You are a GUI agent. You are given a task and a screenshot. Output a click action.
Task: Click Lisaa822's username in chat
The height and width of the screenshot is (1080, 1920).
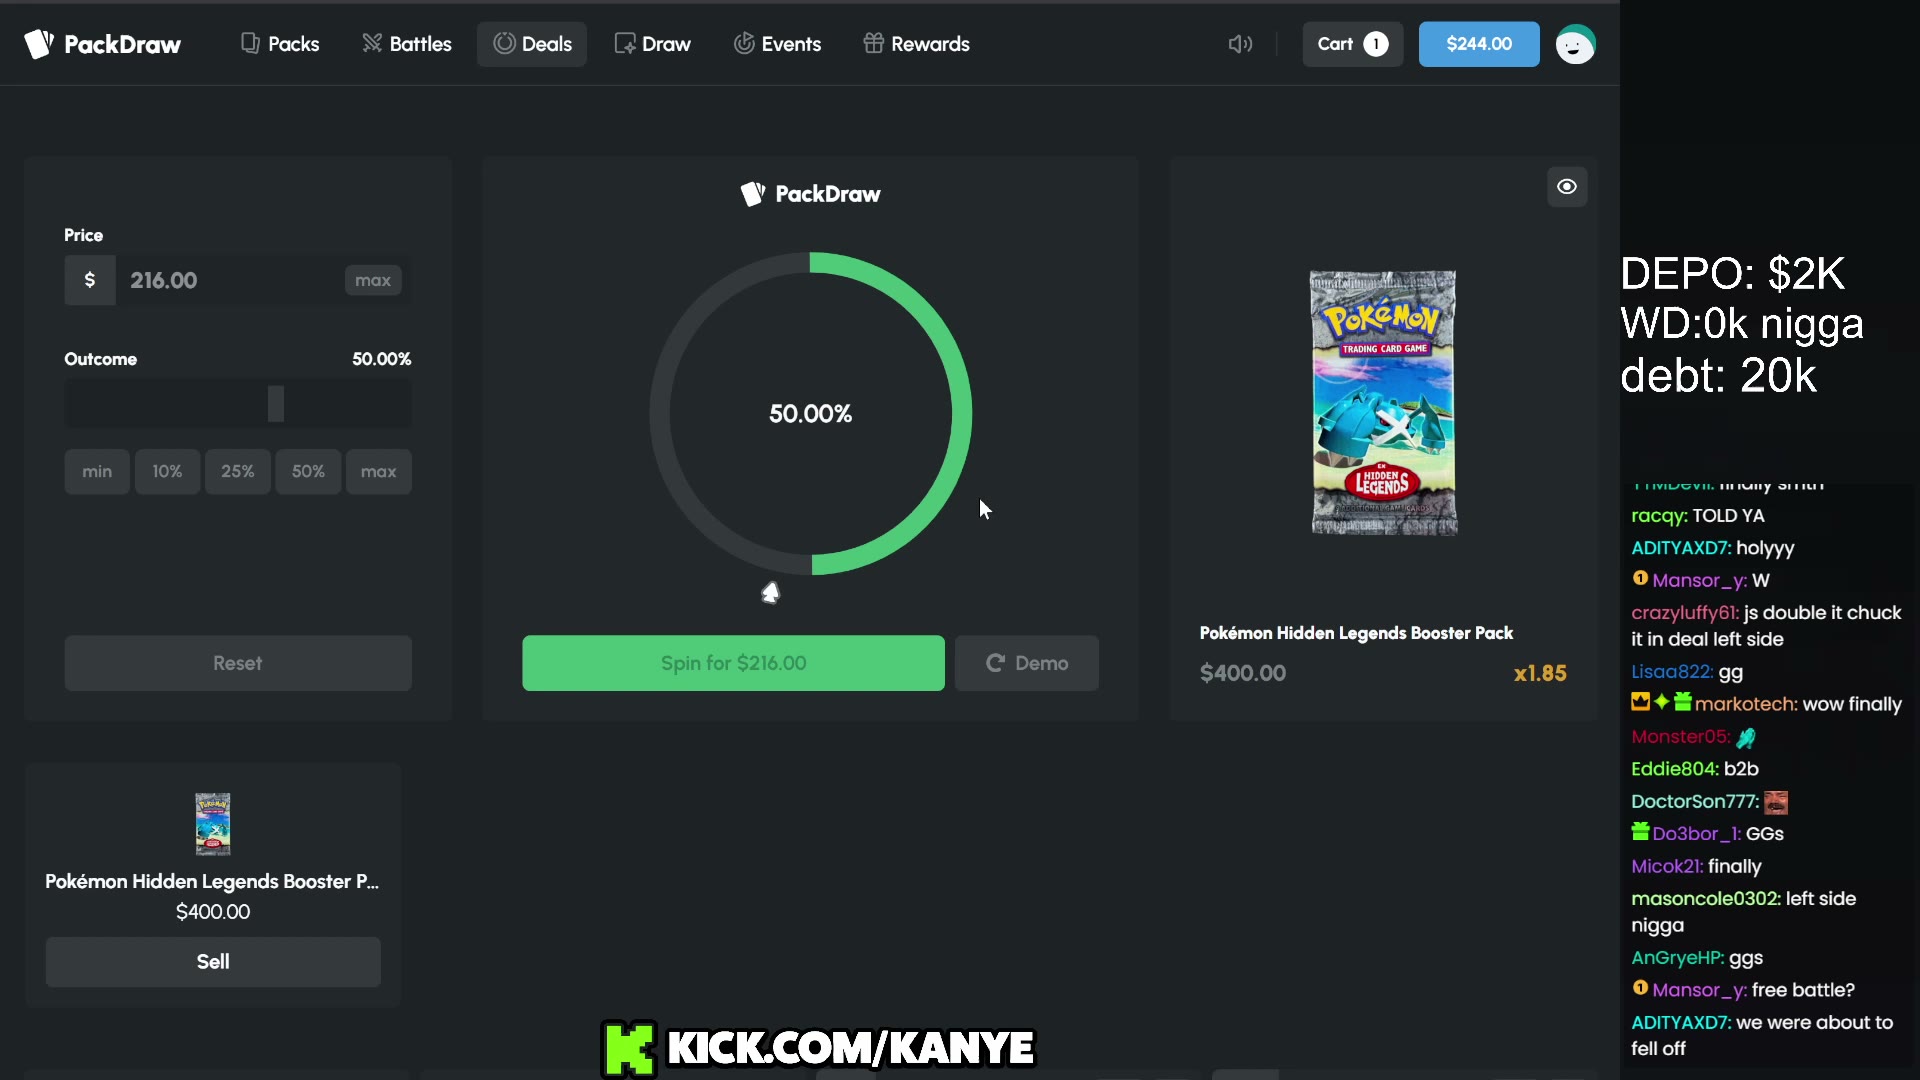pos(1672,672)
